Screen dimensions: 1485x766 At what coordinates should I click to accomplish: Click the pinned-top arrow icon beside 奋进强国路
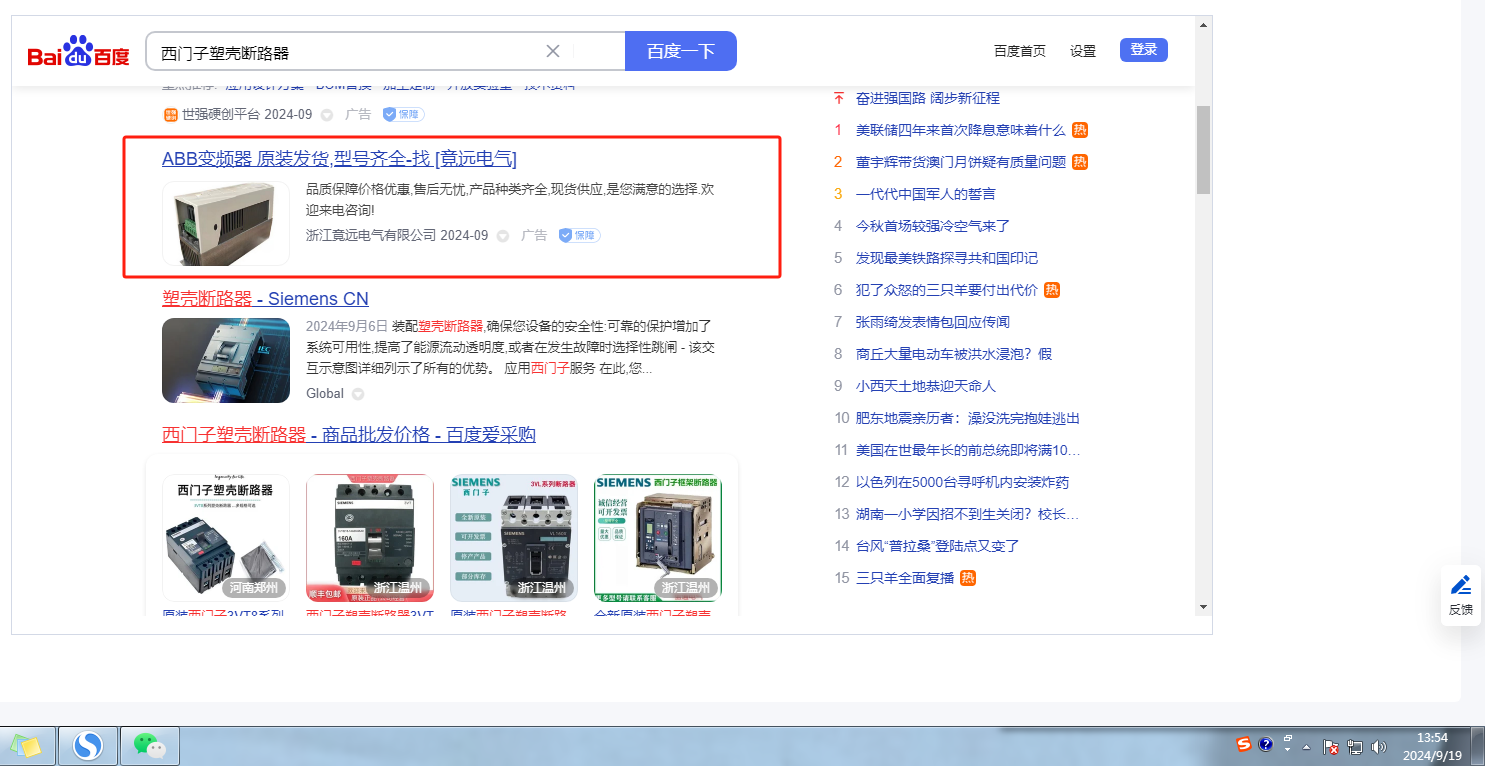(839, 98)
